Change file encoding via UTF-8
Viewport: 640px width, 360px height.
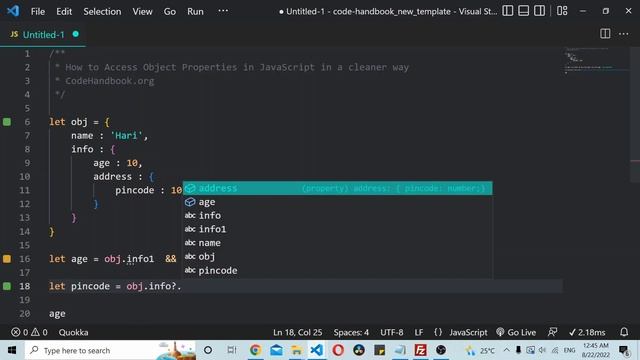pyautogui.click(x=391, y=332)
